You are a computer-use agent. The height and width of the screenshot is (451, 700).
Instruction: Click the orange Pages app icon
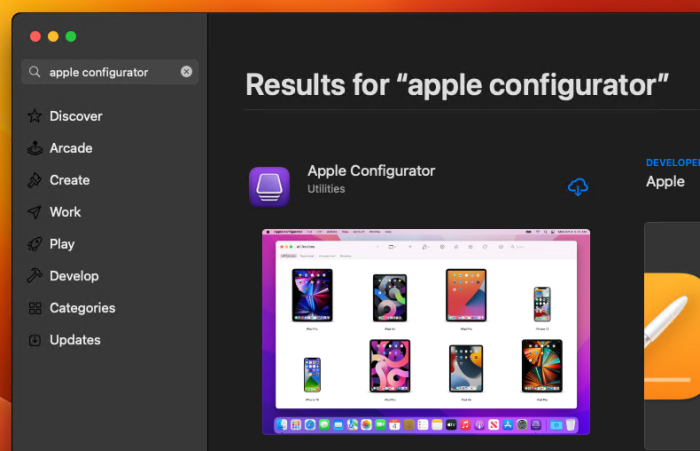(672, 336)
